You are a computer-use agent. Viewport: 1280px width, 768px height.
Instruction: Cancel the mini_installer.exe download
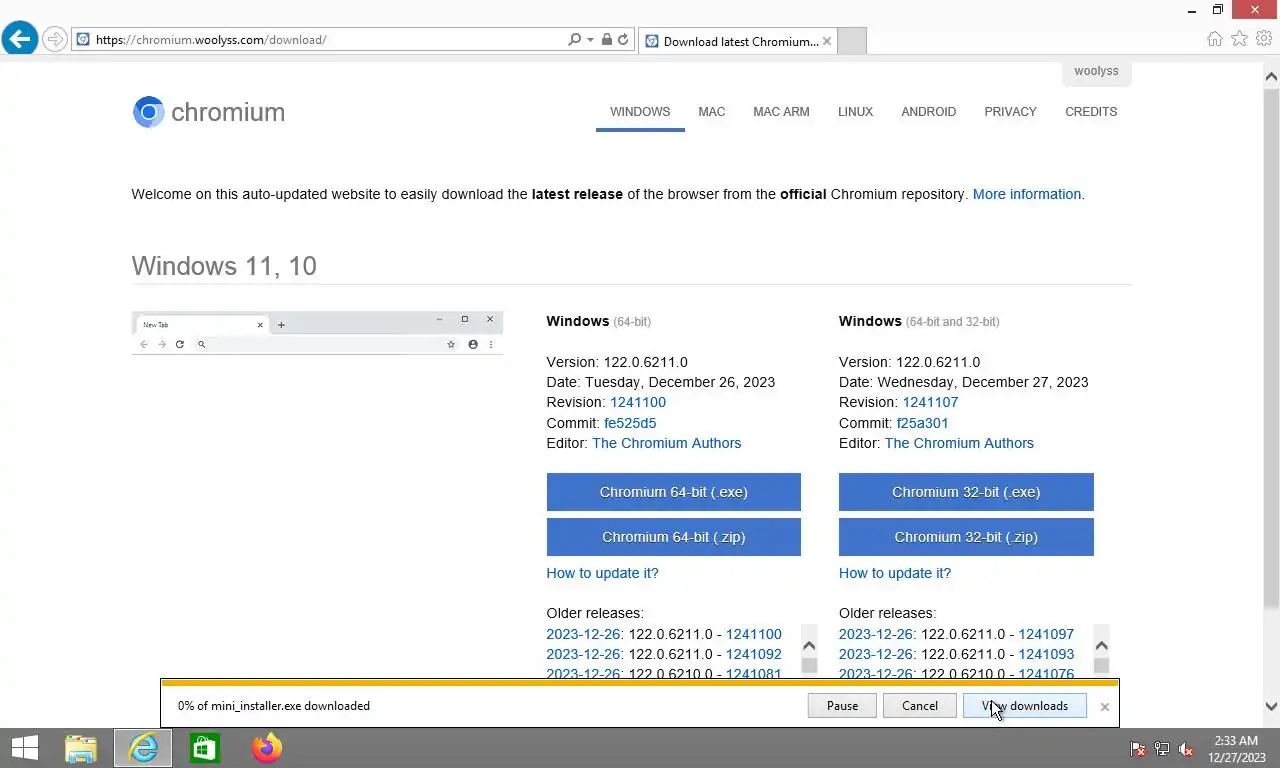[x=920, y=706]
